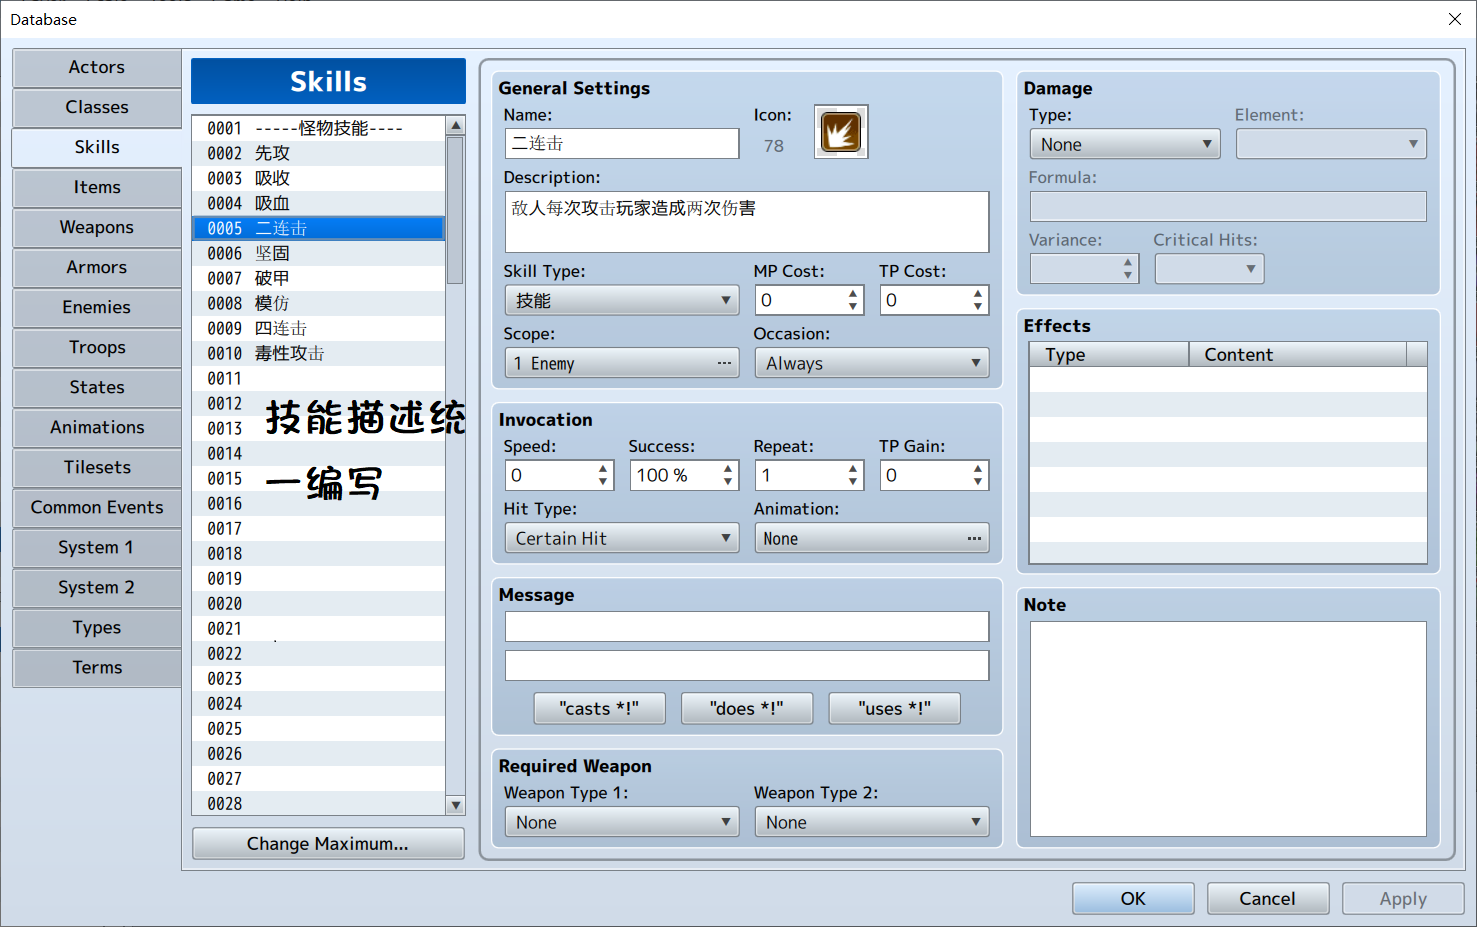1477x927 pixels.
Task: Open the Damage Type dropdown
Action: [1125, 144]
